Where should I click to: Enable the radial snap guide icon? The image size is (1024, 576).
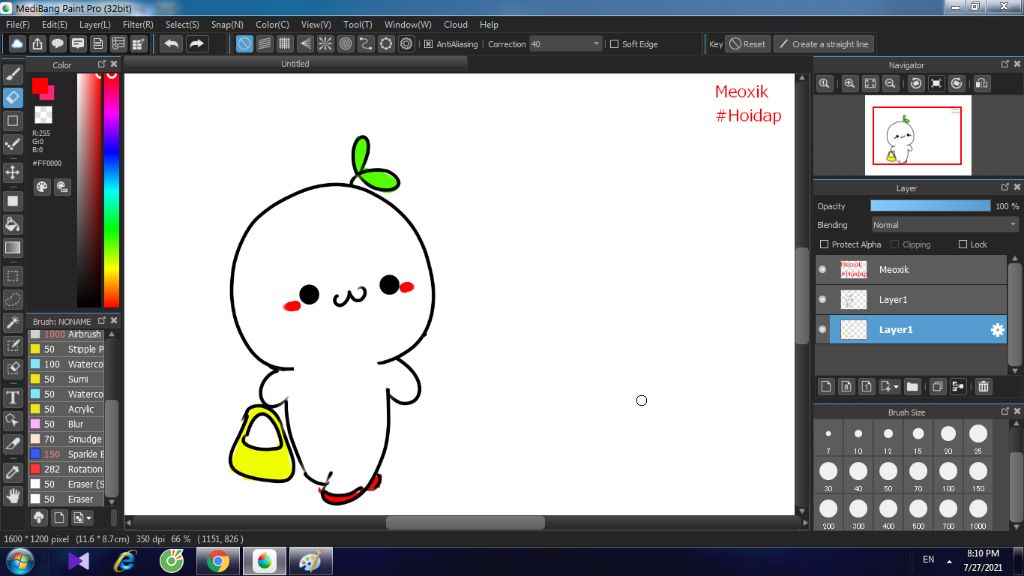tap(325, 44)
